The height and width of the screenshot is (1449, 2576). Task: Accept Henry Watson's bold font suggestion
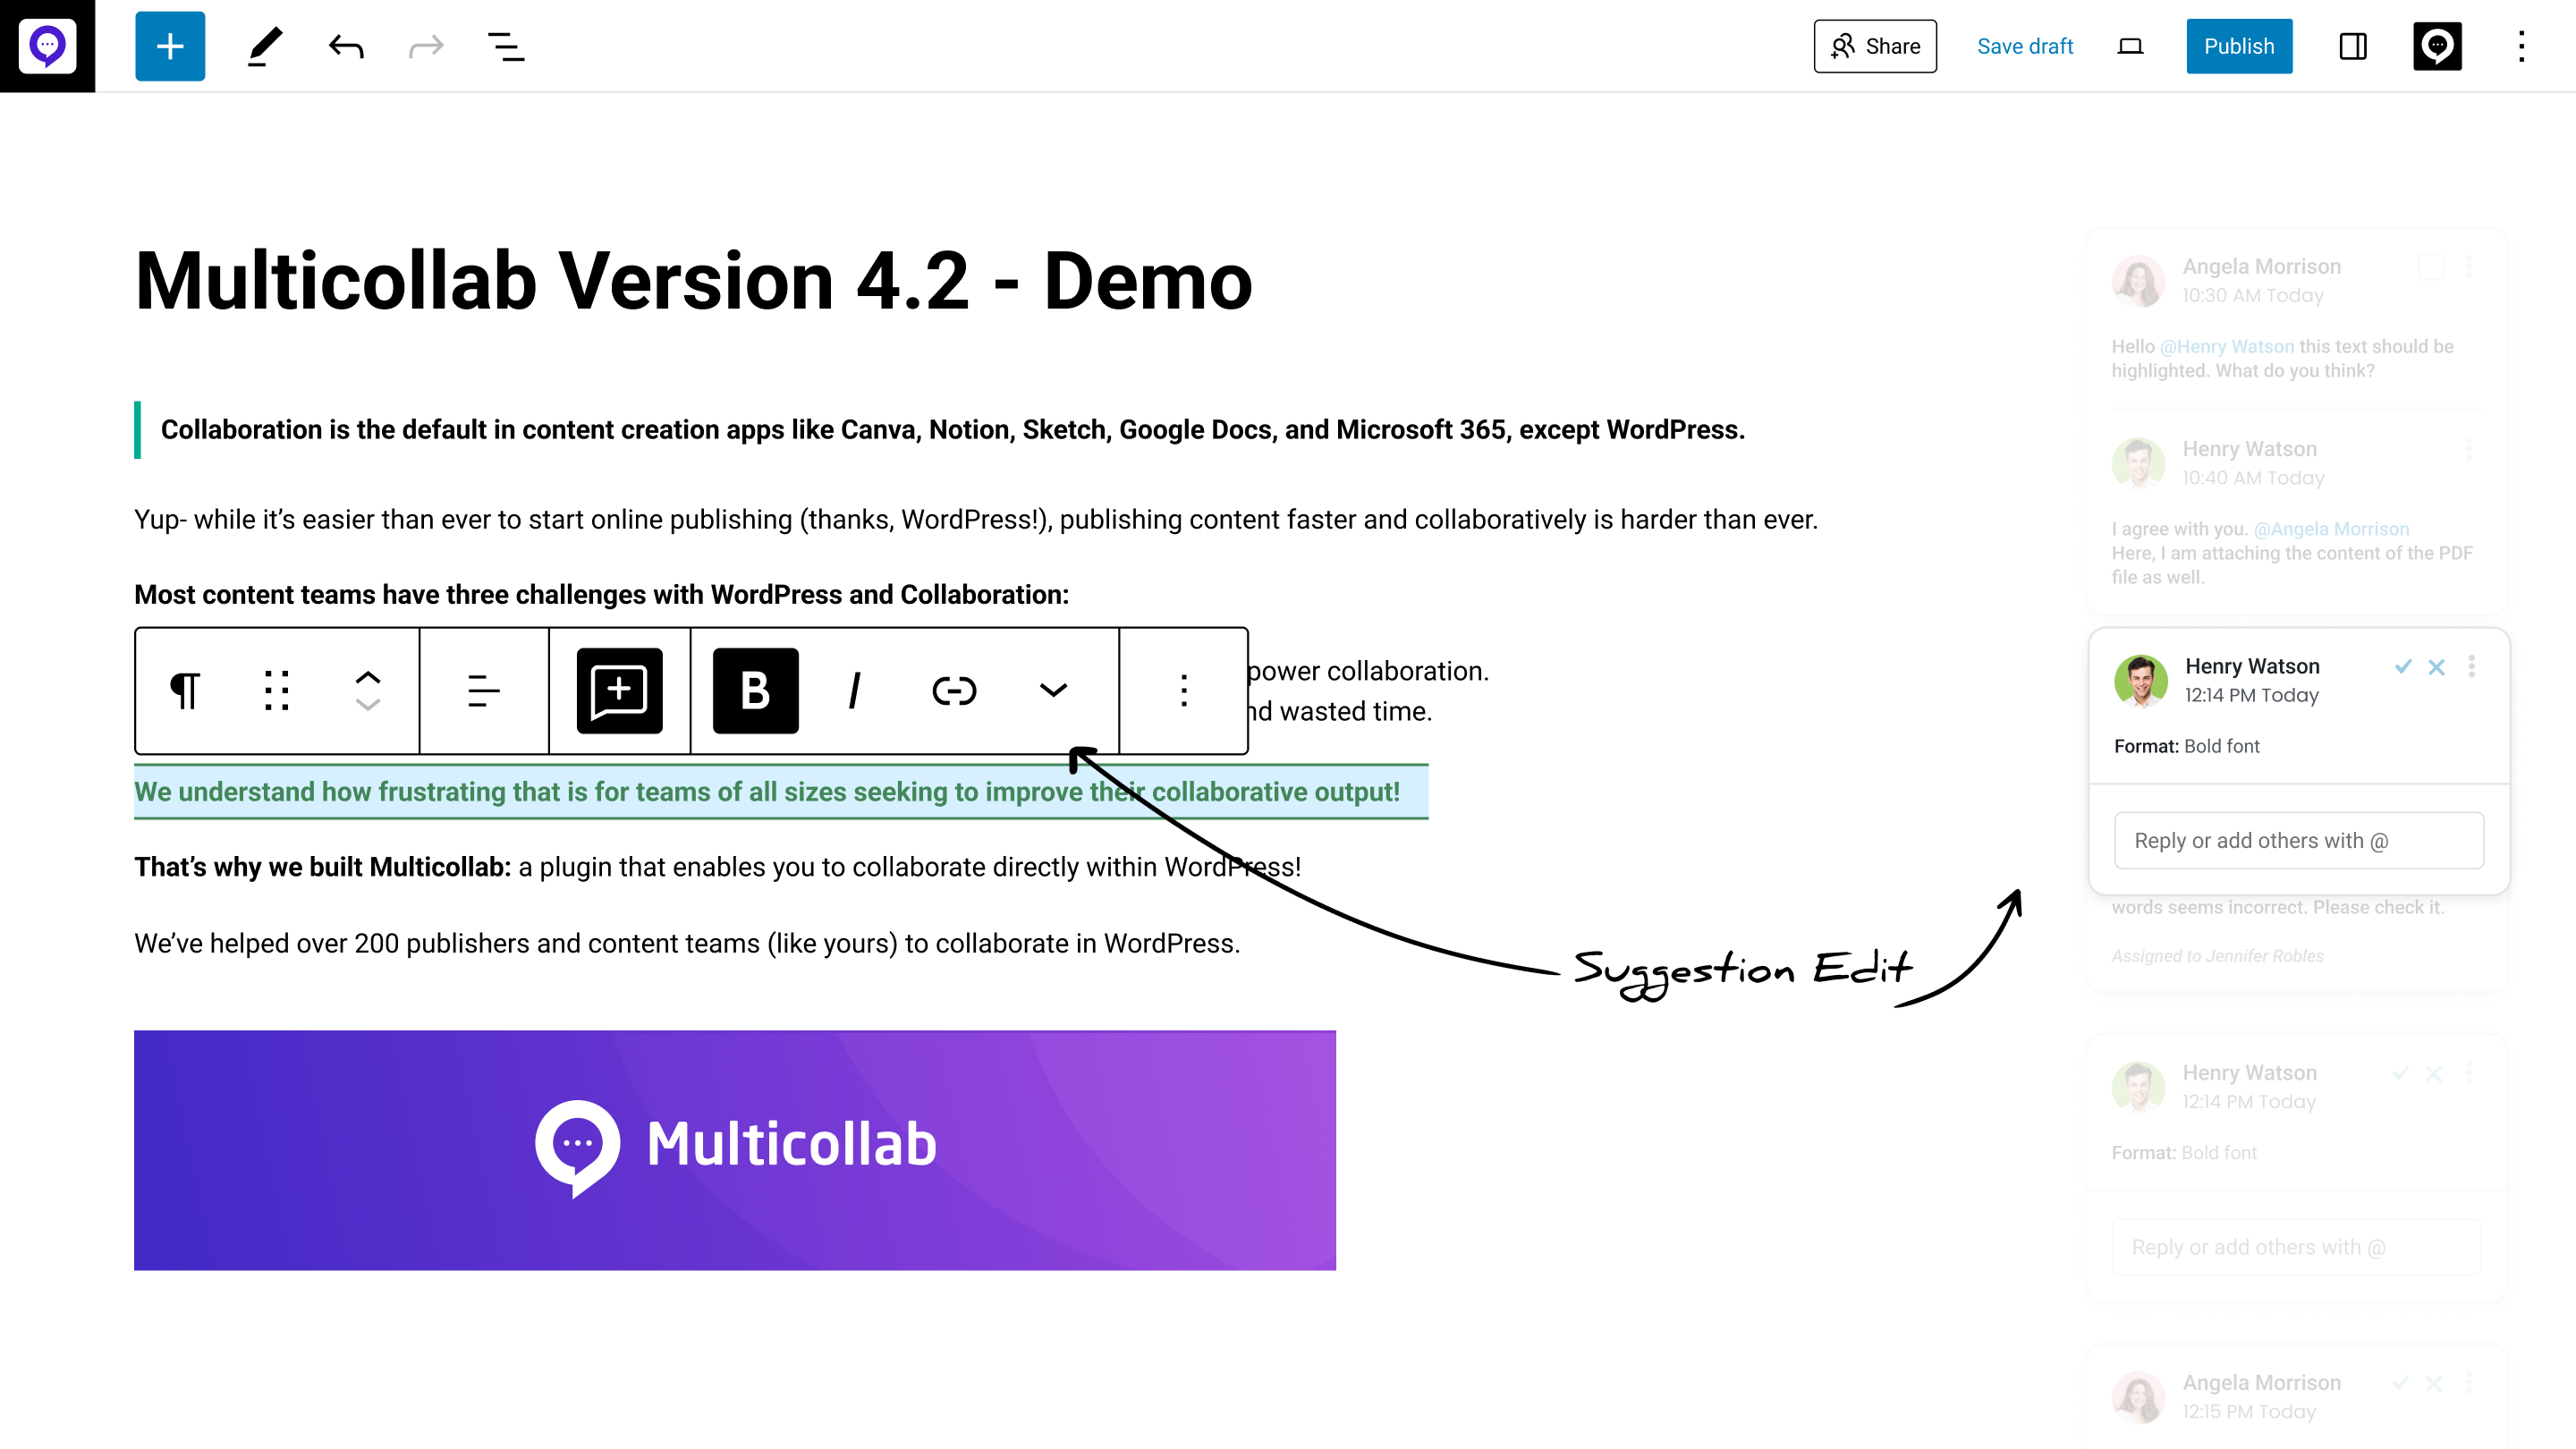[x=2402, y=667]
